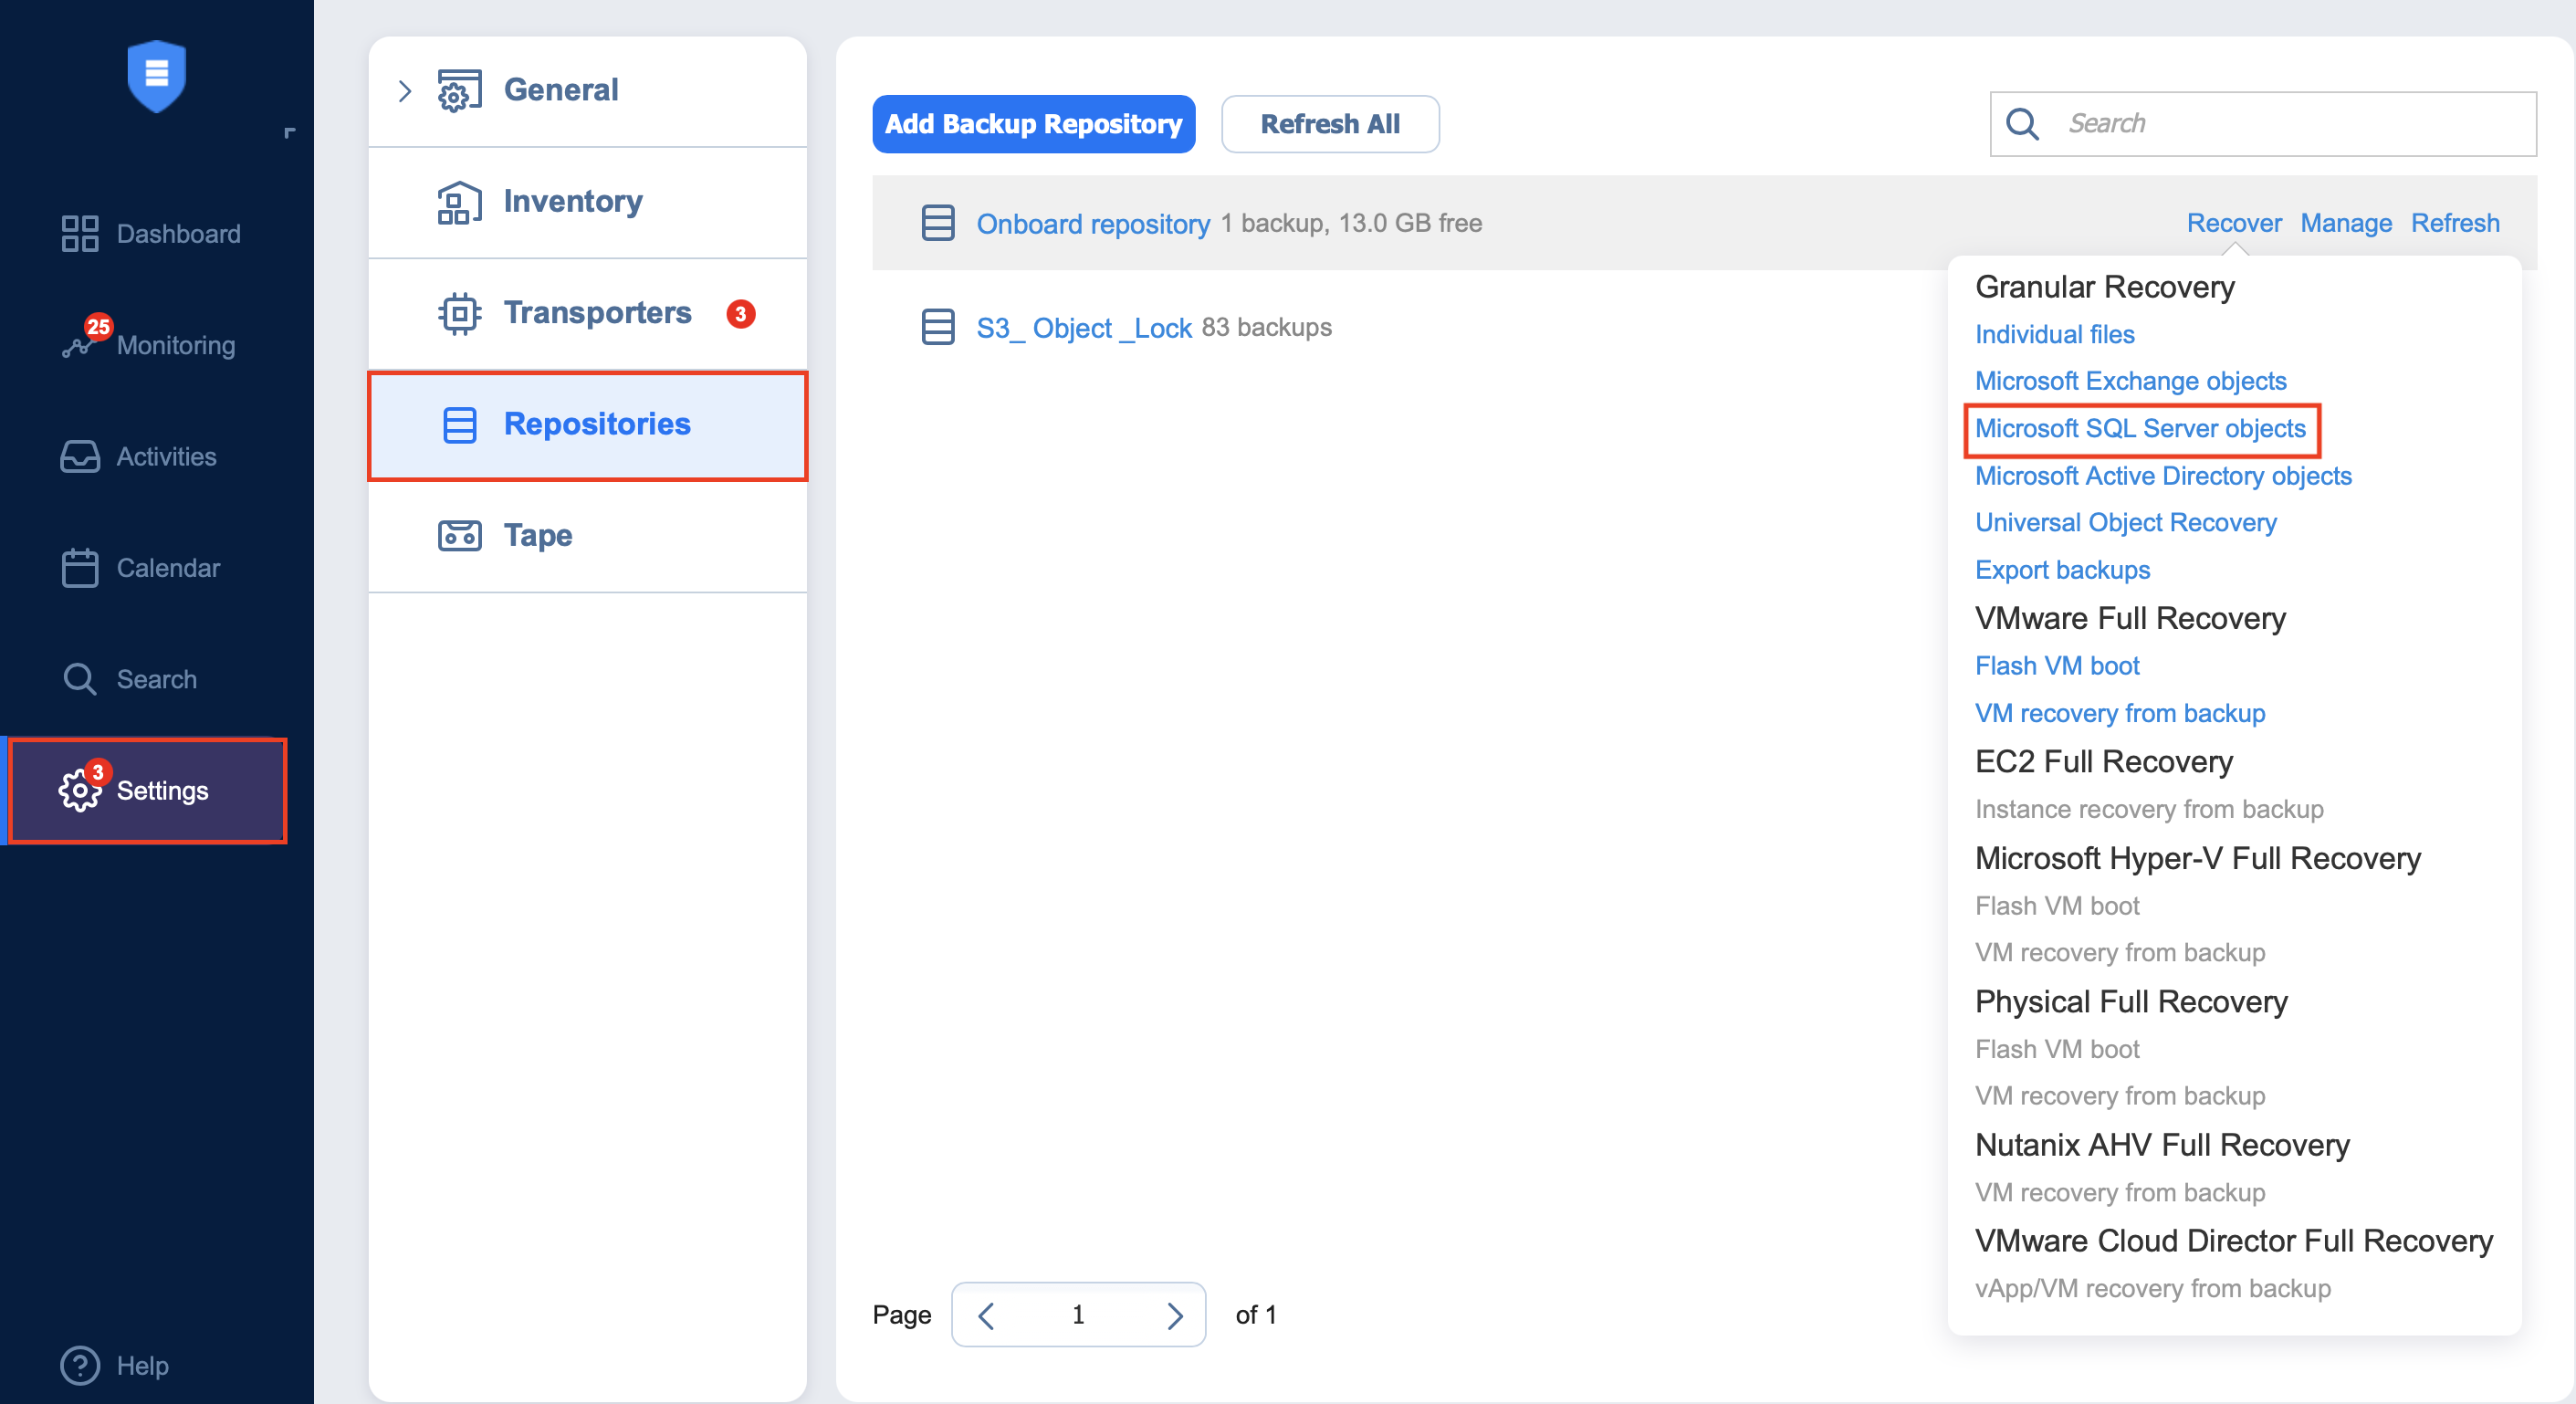Open Manage menu for Onboard repository
Screen dimensions: 2576x1404
click(x=2346, y=223)
